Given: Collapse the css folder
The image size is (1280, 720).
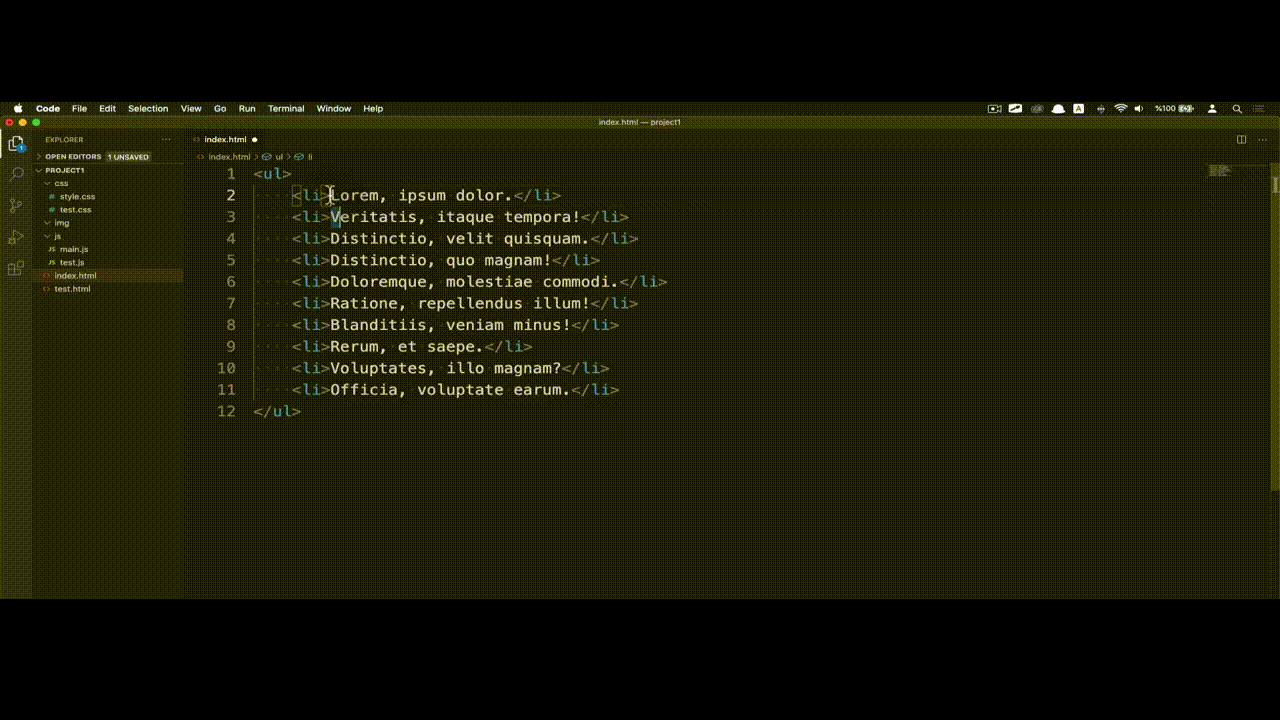Looking at the screenshot, I should [x=61, y=183].
